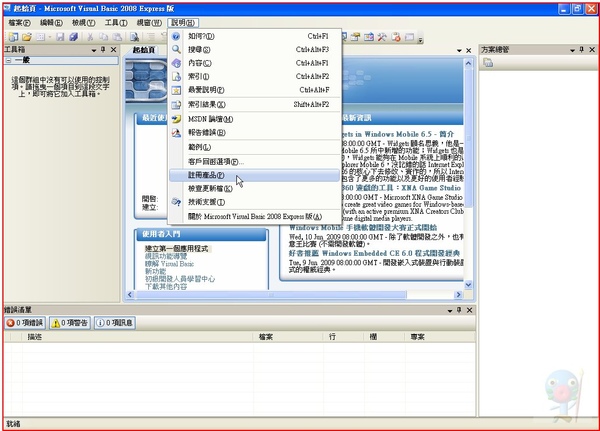Select 關於 Microsoft Visual Basic 2008 Express
Image resolution: width=600 pixels, height=431 pixels.
pyautogui.click(x=254, y=216)
